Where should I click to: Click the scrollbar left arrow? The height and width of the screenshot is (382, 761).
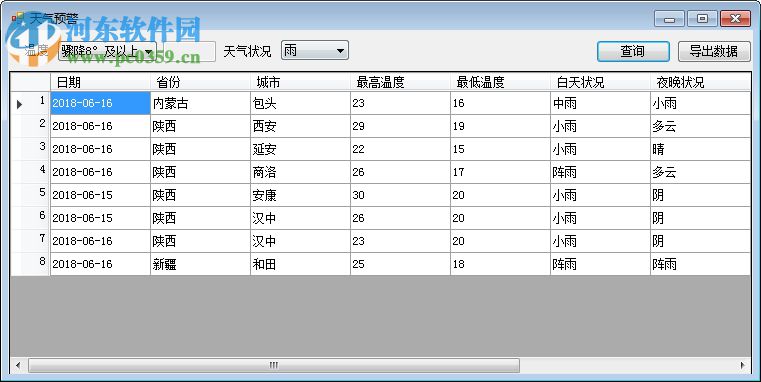(18, 365)
